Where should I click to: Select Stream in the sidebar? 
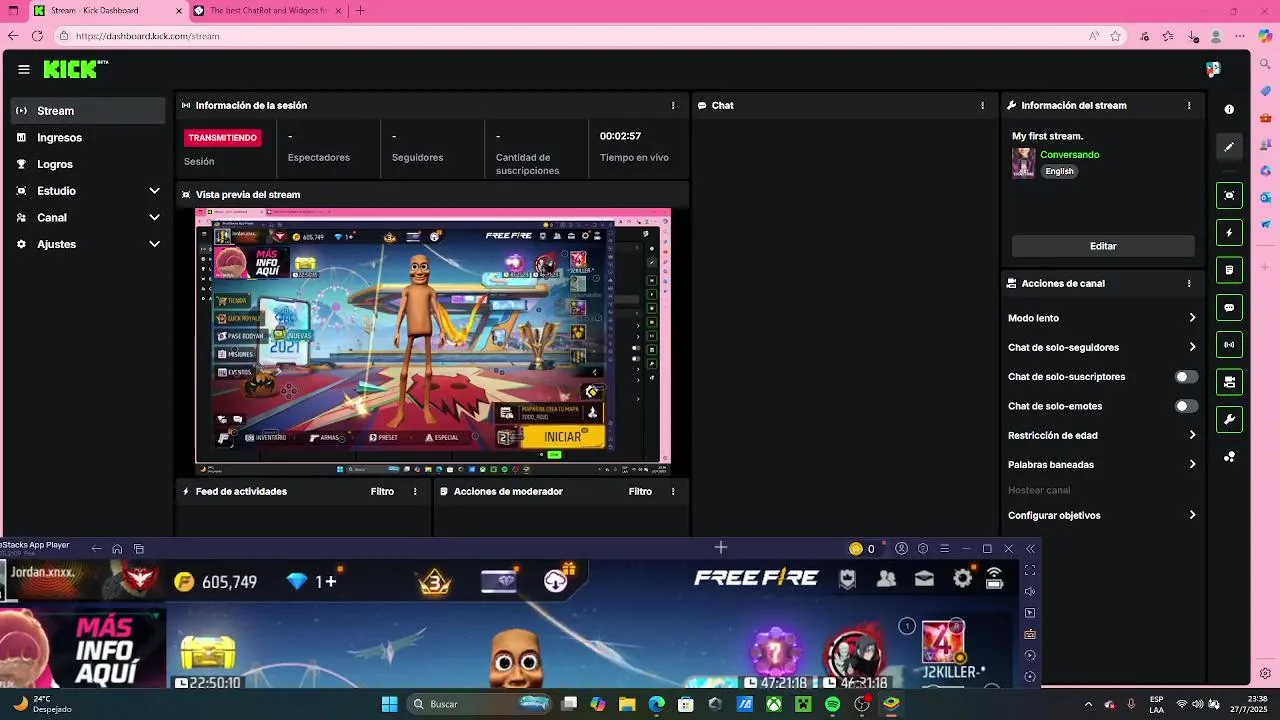[x=88, y=111]
